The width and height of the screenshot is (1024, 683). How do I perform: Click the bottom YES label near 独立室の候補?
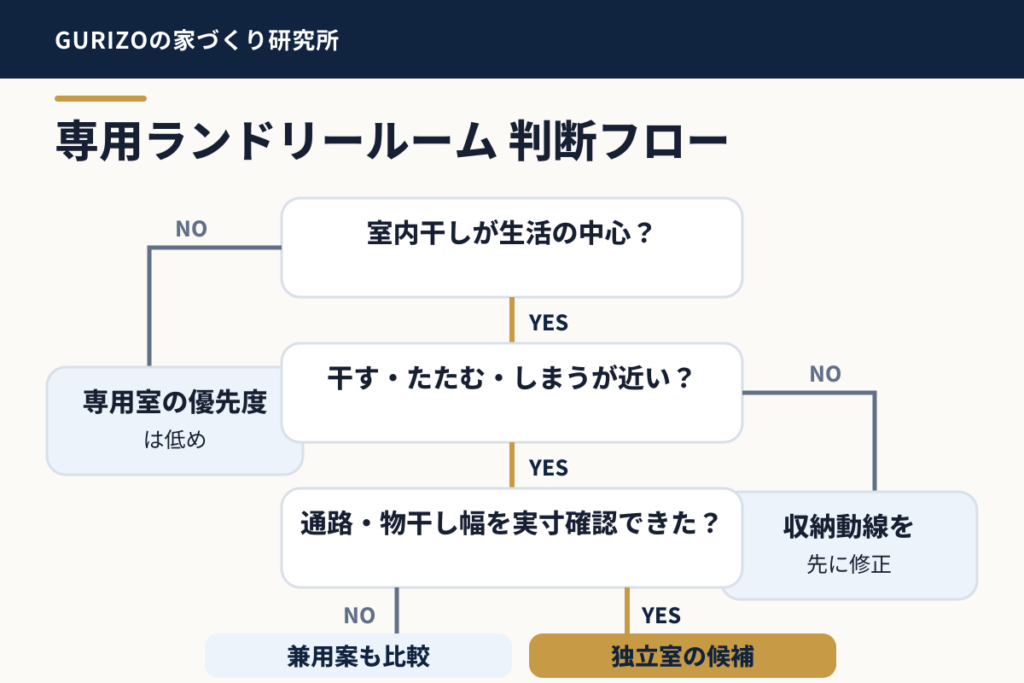click(x=661, y=615)
